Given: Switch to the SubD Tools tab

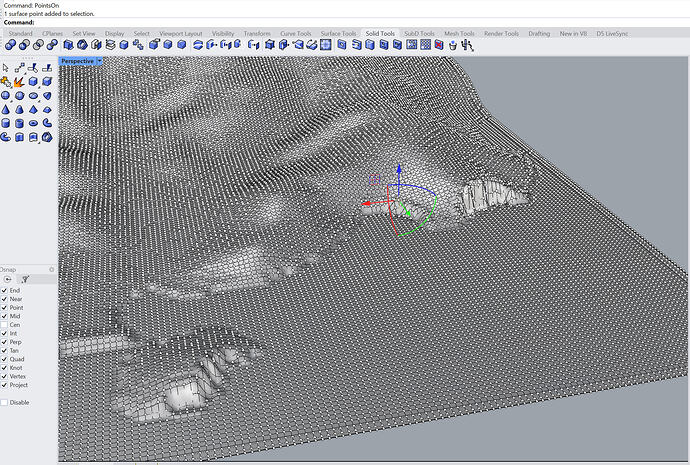Looking at the screenshot, I should click(419, 33).
